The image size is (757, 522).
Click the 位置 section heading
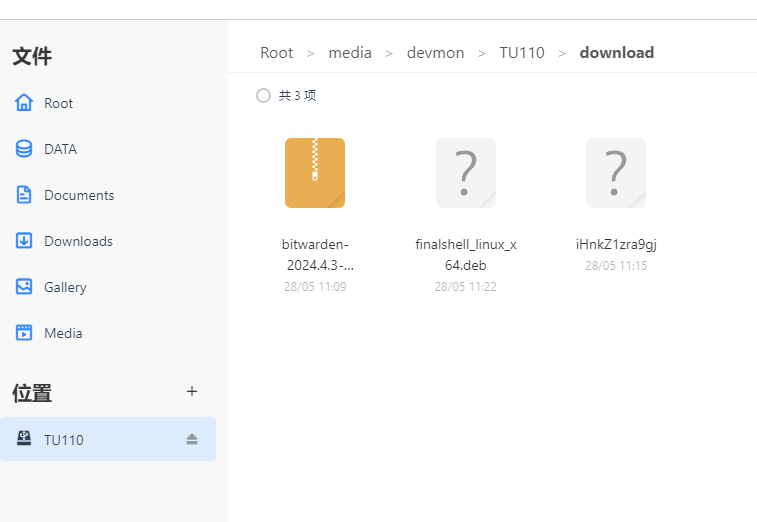[32, 393]
